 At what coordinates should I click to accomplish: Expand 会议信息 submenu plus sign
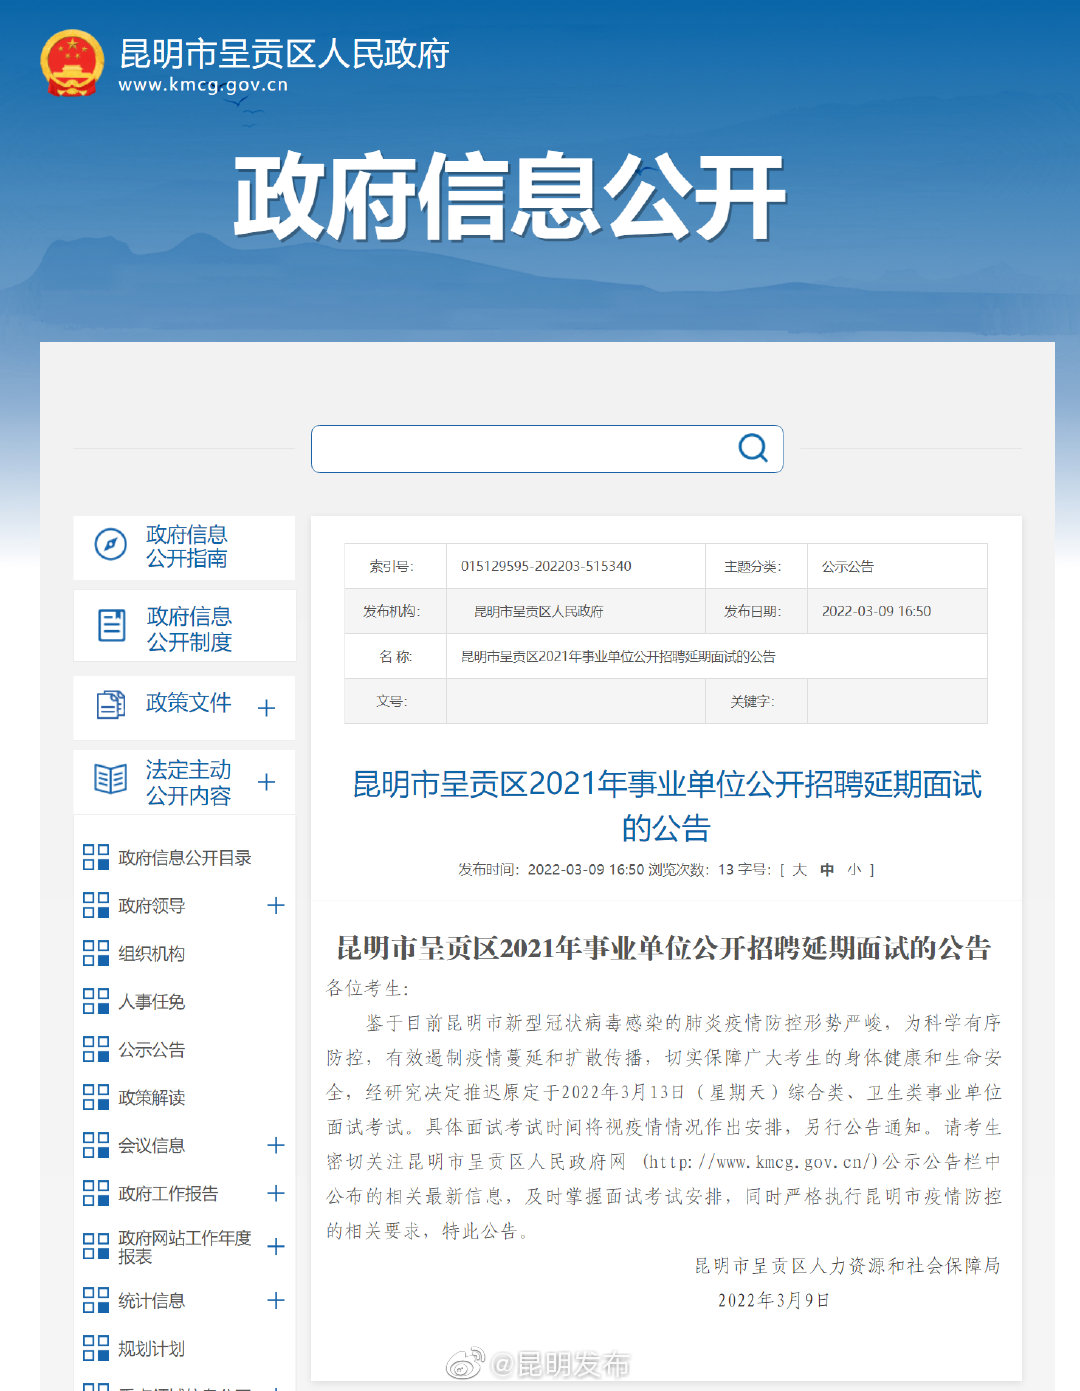[276, 1145]
